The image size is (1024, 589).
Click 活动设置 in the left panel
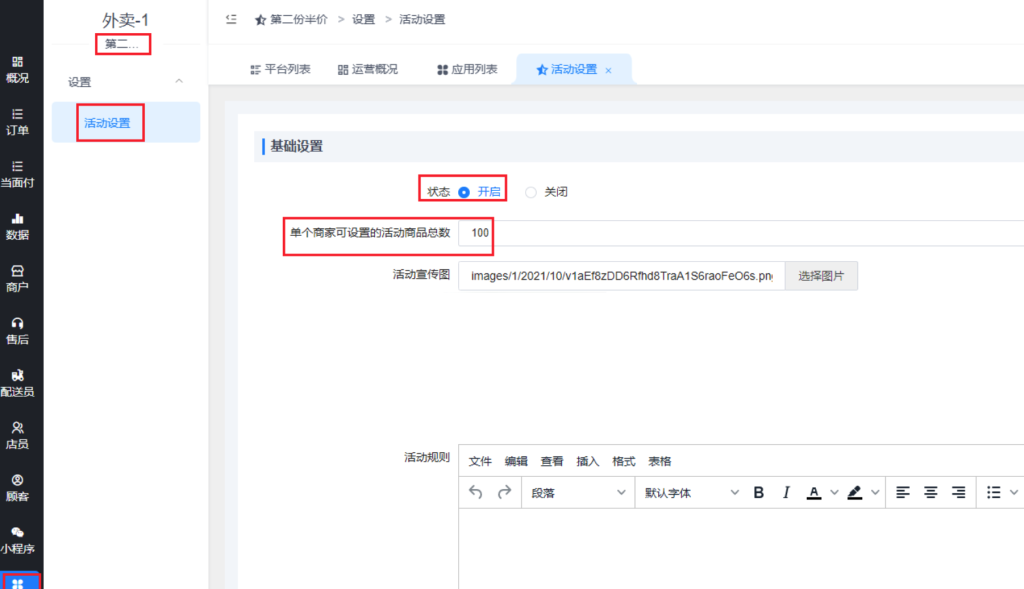(107, 123)
